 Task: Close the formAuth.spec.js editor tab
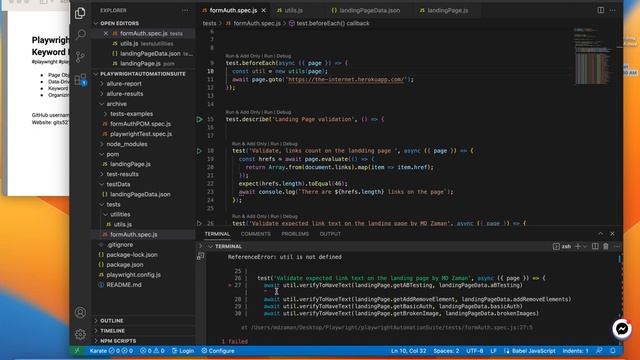[264, 10]
